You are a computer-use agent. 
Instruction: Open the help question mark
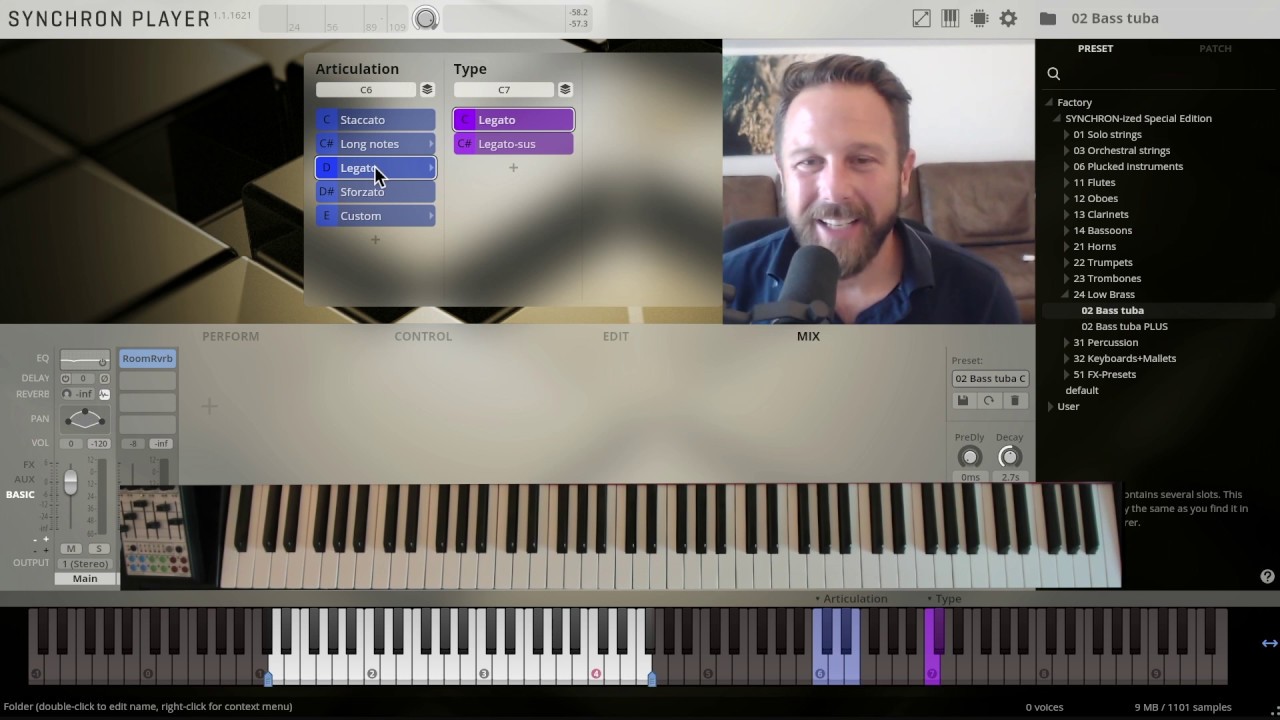1267,577
